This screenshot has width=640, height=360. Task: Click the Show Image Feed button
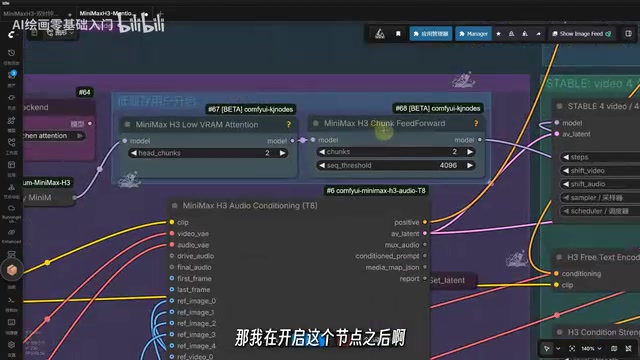point(581,34)
